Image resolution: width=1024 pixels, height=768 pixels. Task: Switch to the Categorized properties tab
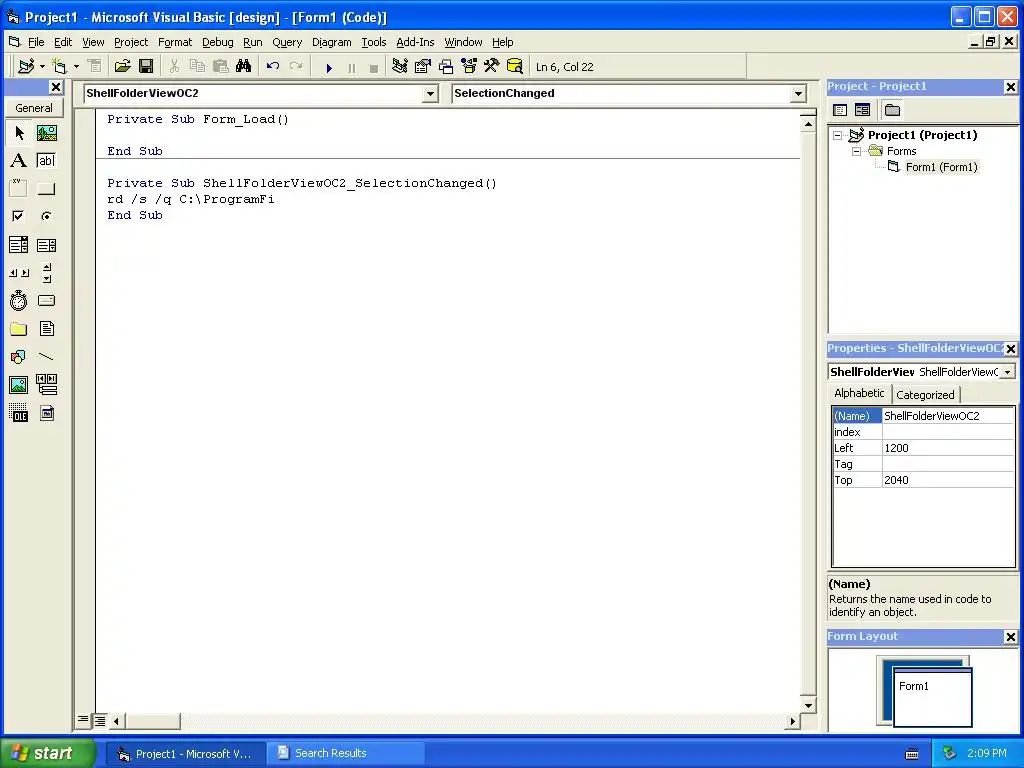925,394
